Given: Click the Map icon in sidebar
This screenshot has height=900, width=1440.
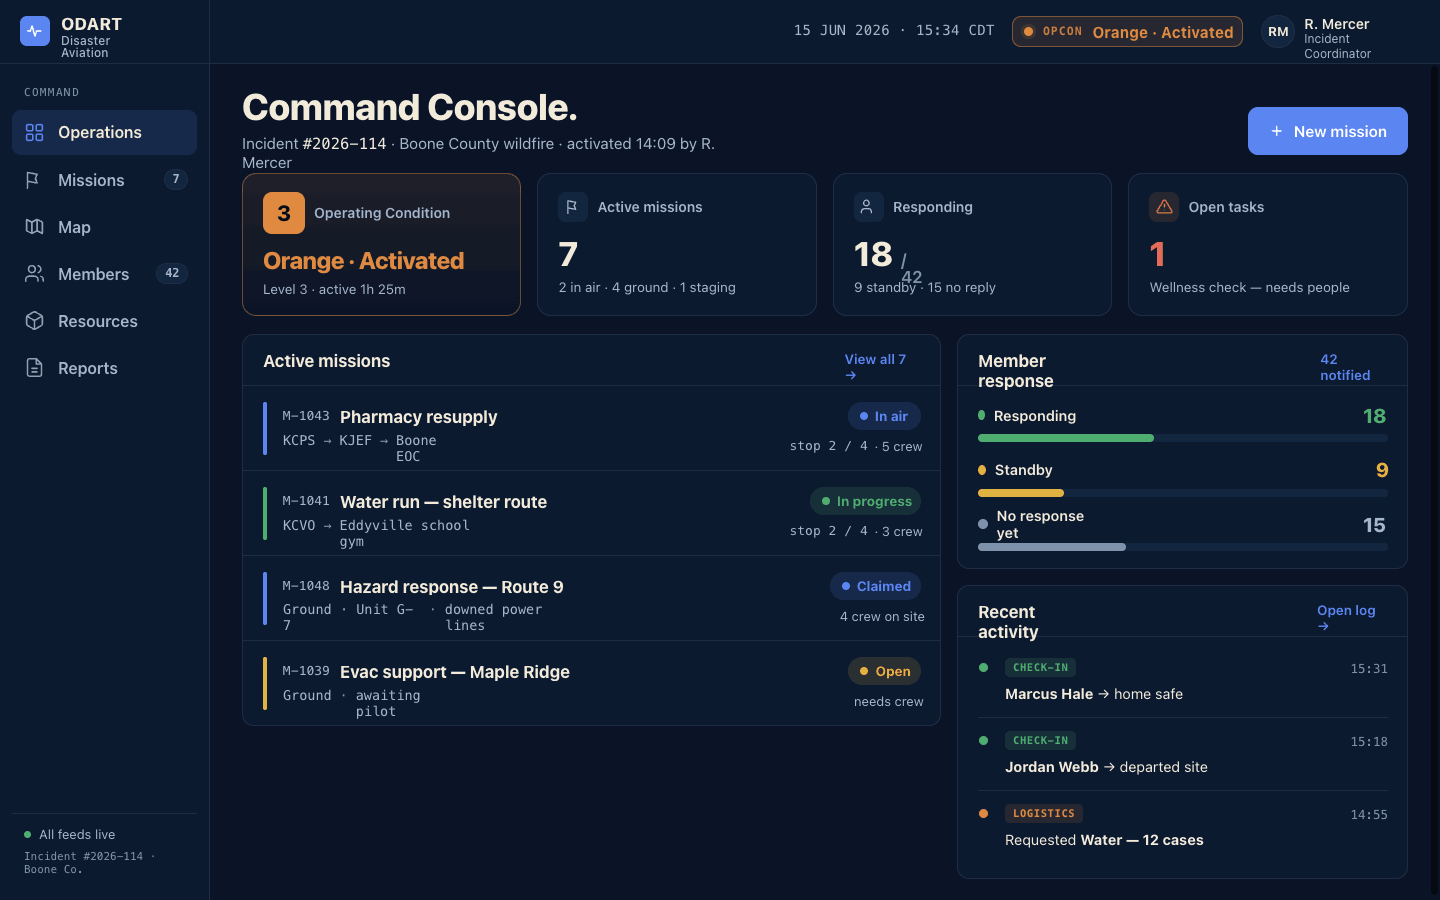Looking at the screenshot, I should (x=35, y=227).
